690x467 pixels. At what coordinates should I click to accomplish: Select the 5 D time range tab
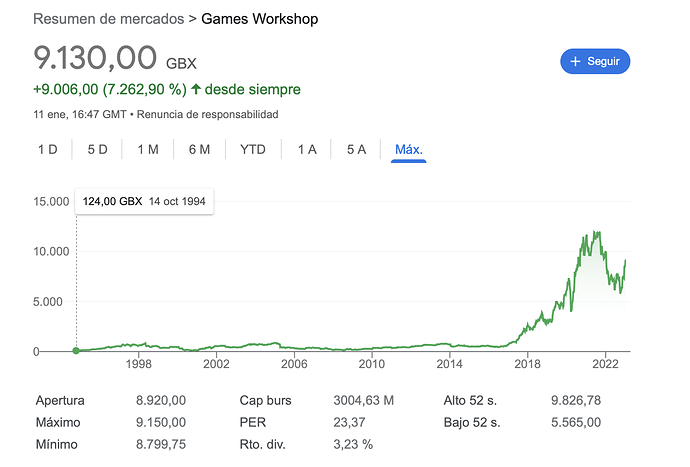[x=97, y=150]
